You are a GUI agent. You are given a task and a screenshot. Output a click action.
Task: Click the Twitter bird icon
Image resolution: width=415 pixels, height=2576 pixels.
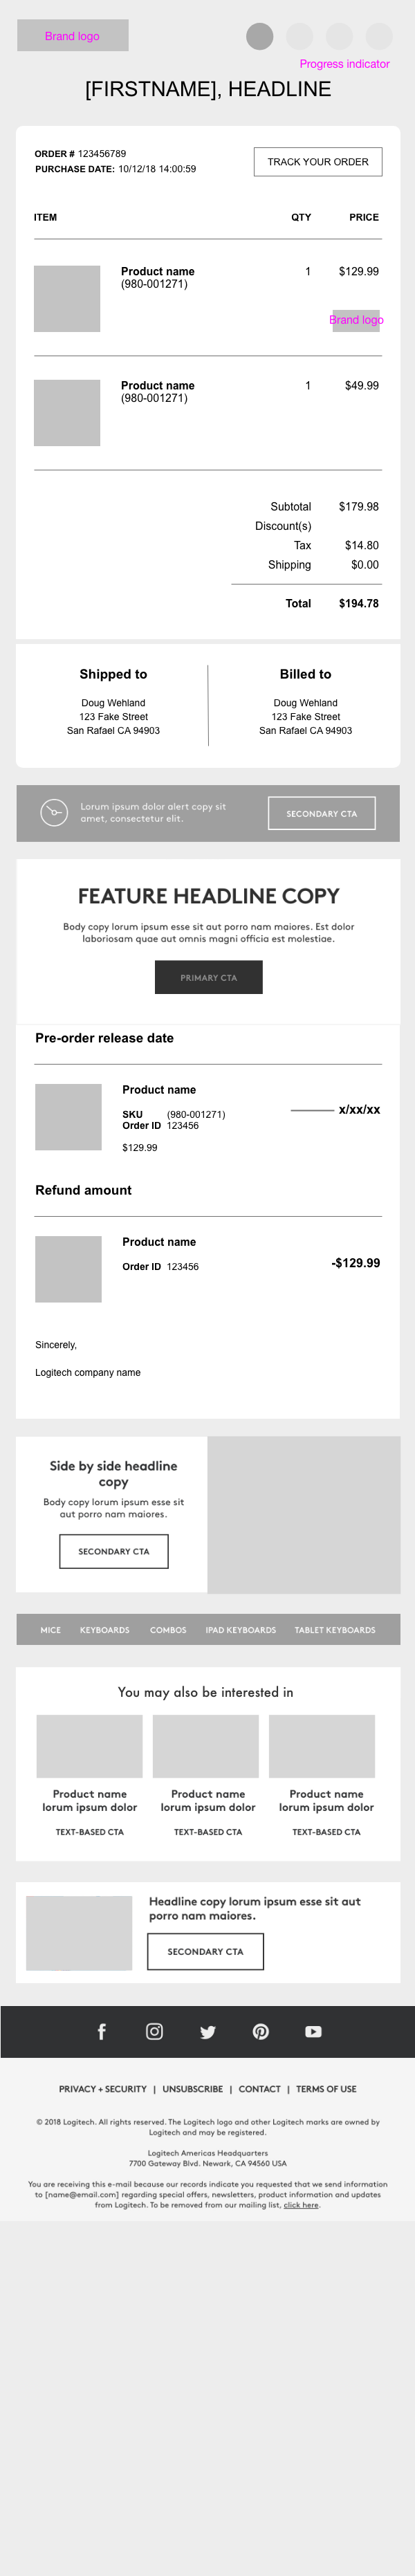(x=207, y=2031)
